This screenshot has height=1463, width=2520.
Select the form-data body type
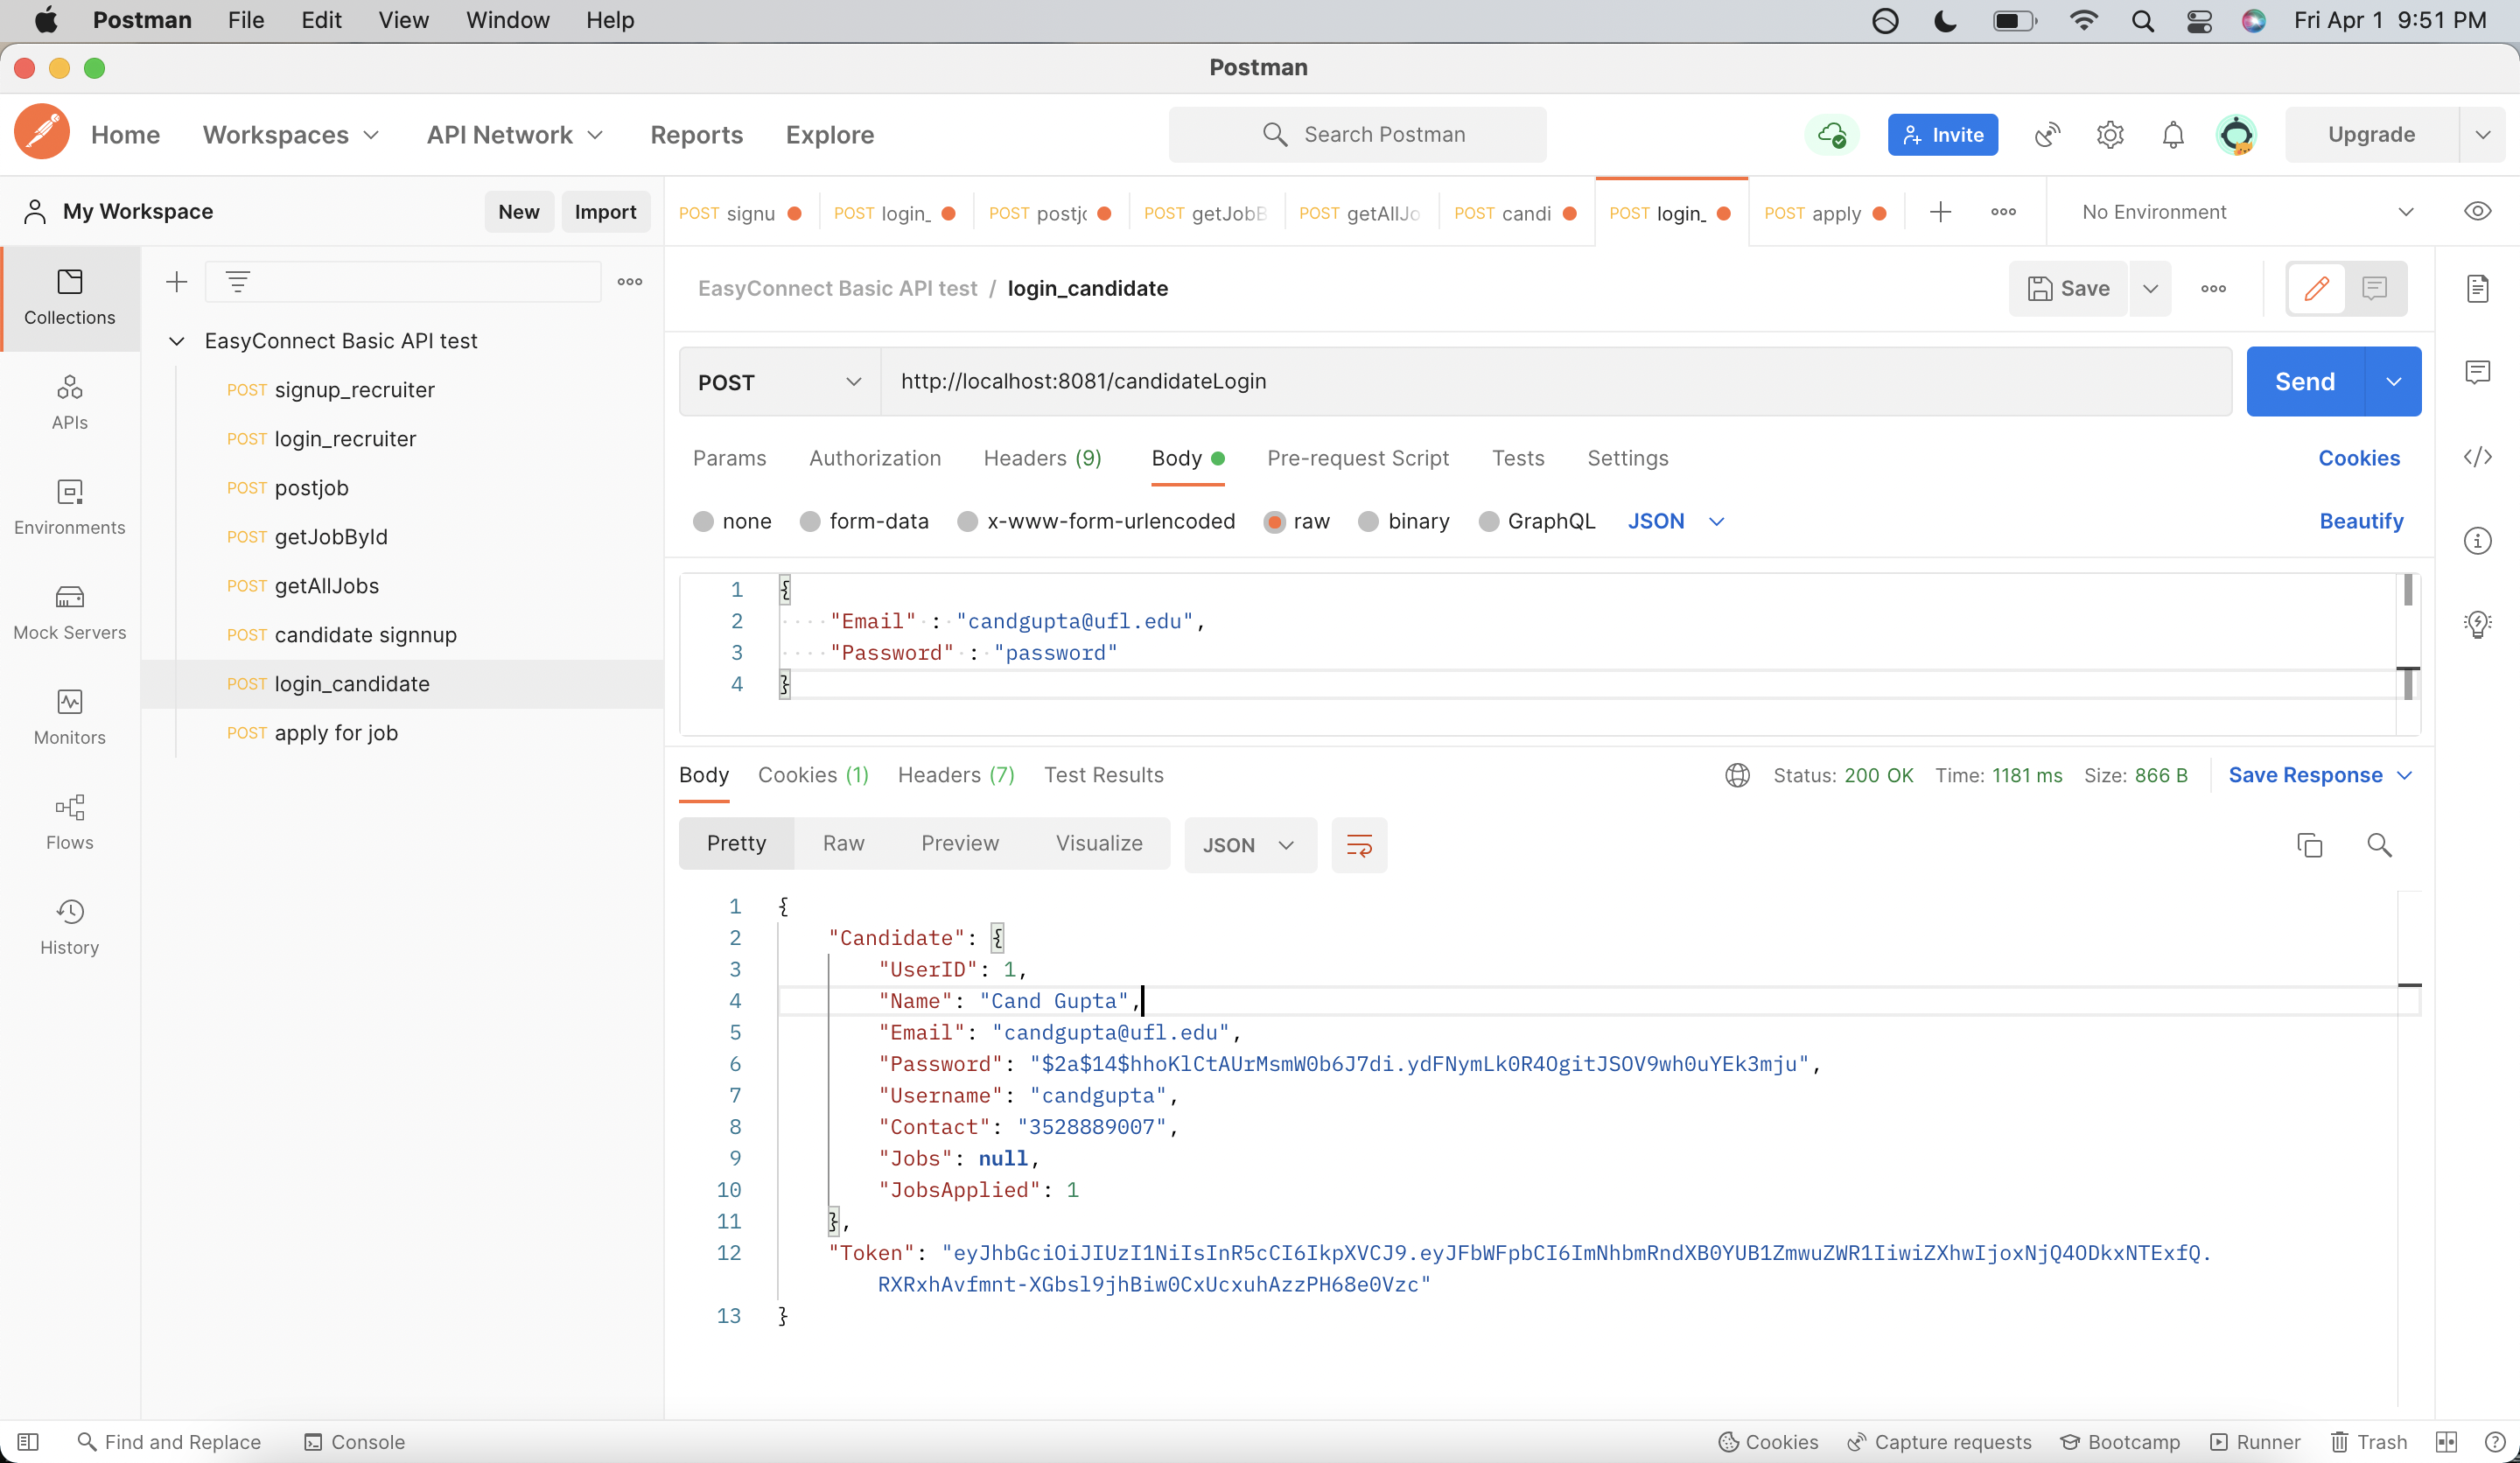(x=810, y=521)
